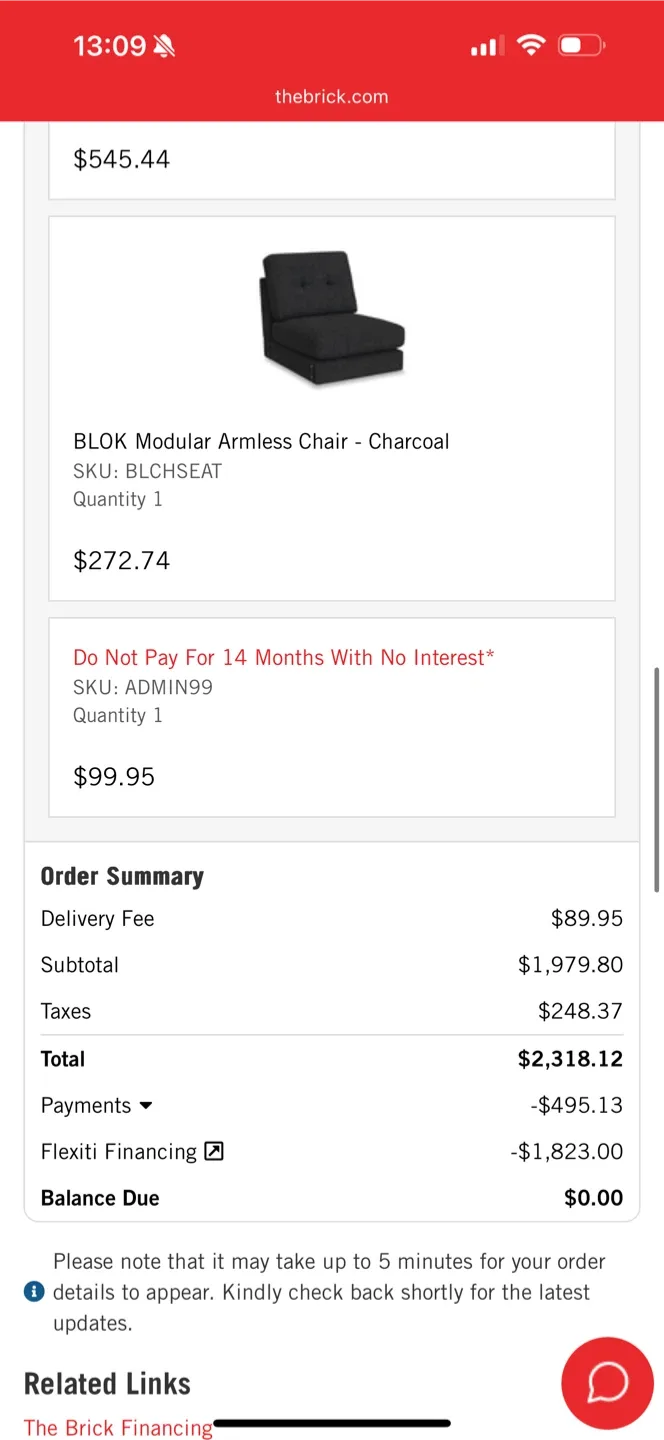Tap the battery status icon
Screen dimensions: 664x1440
click(578, 45)
